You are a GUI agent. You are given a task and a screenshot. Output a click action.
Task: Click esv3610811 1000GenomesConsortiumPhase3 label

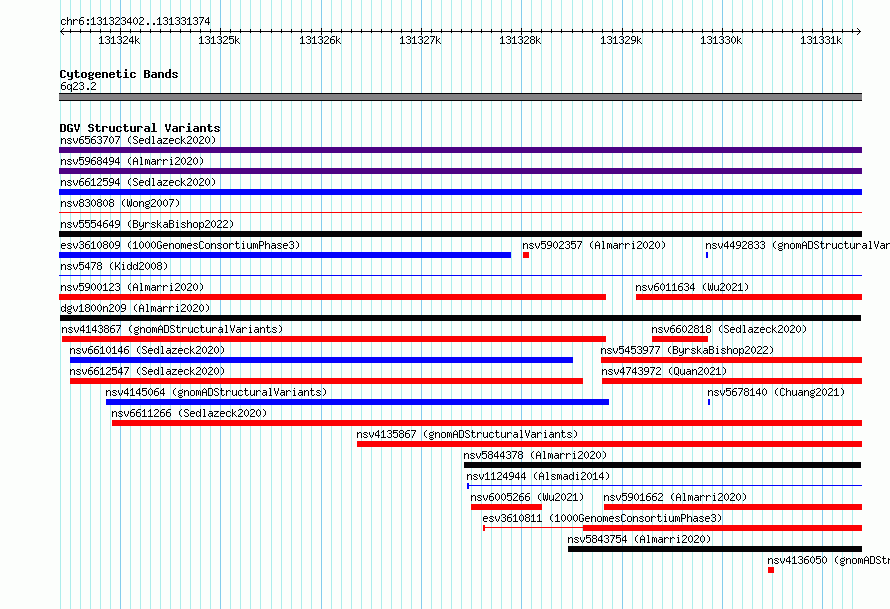(602, 518)
